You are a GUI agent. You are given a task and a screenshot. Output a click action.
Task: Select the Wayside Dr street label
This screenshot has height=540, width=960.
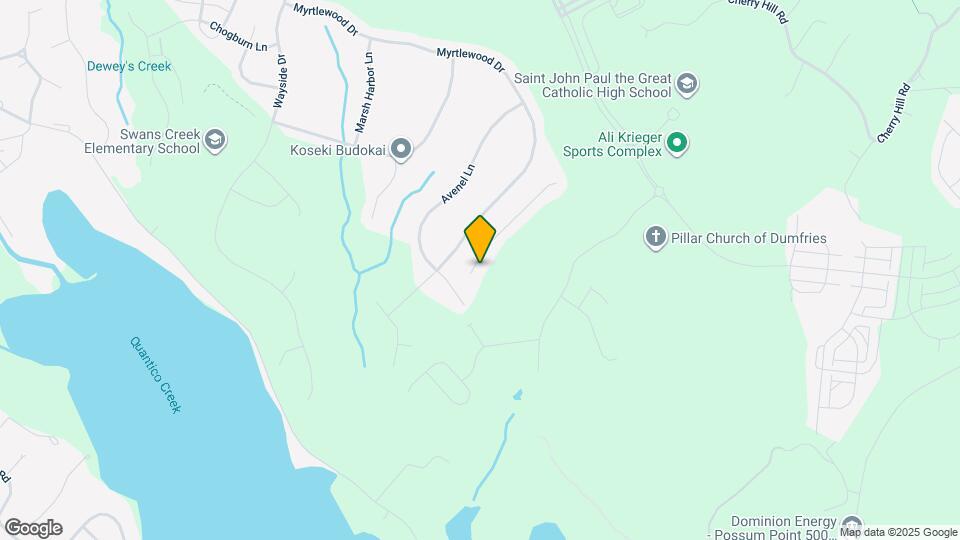pyautogui.click(x=280, y=81)
